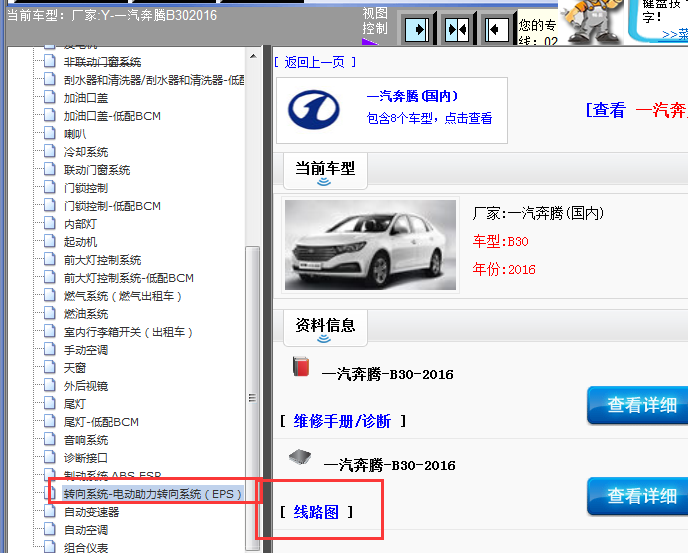Select 加油口盖-低配BCM in the list
Viewport: 688px width, 553px height.
tap(112, 116)
